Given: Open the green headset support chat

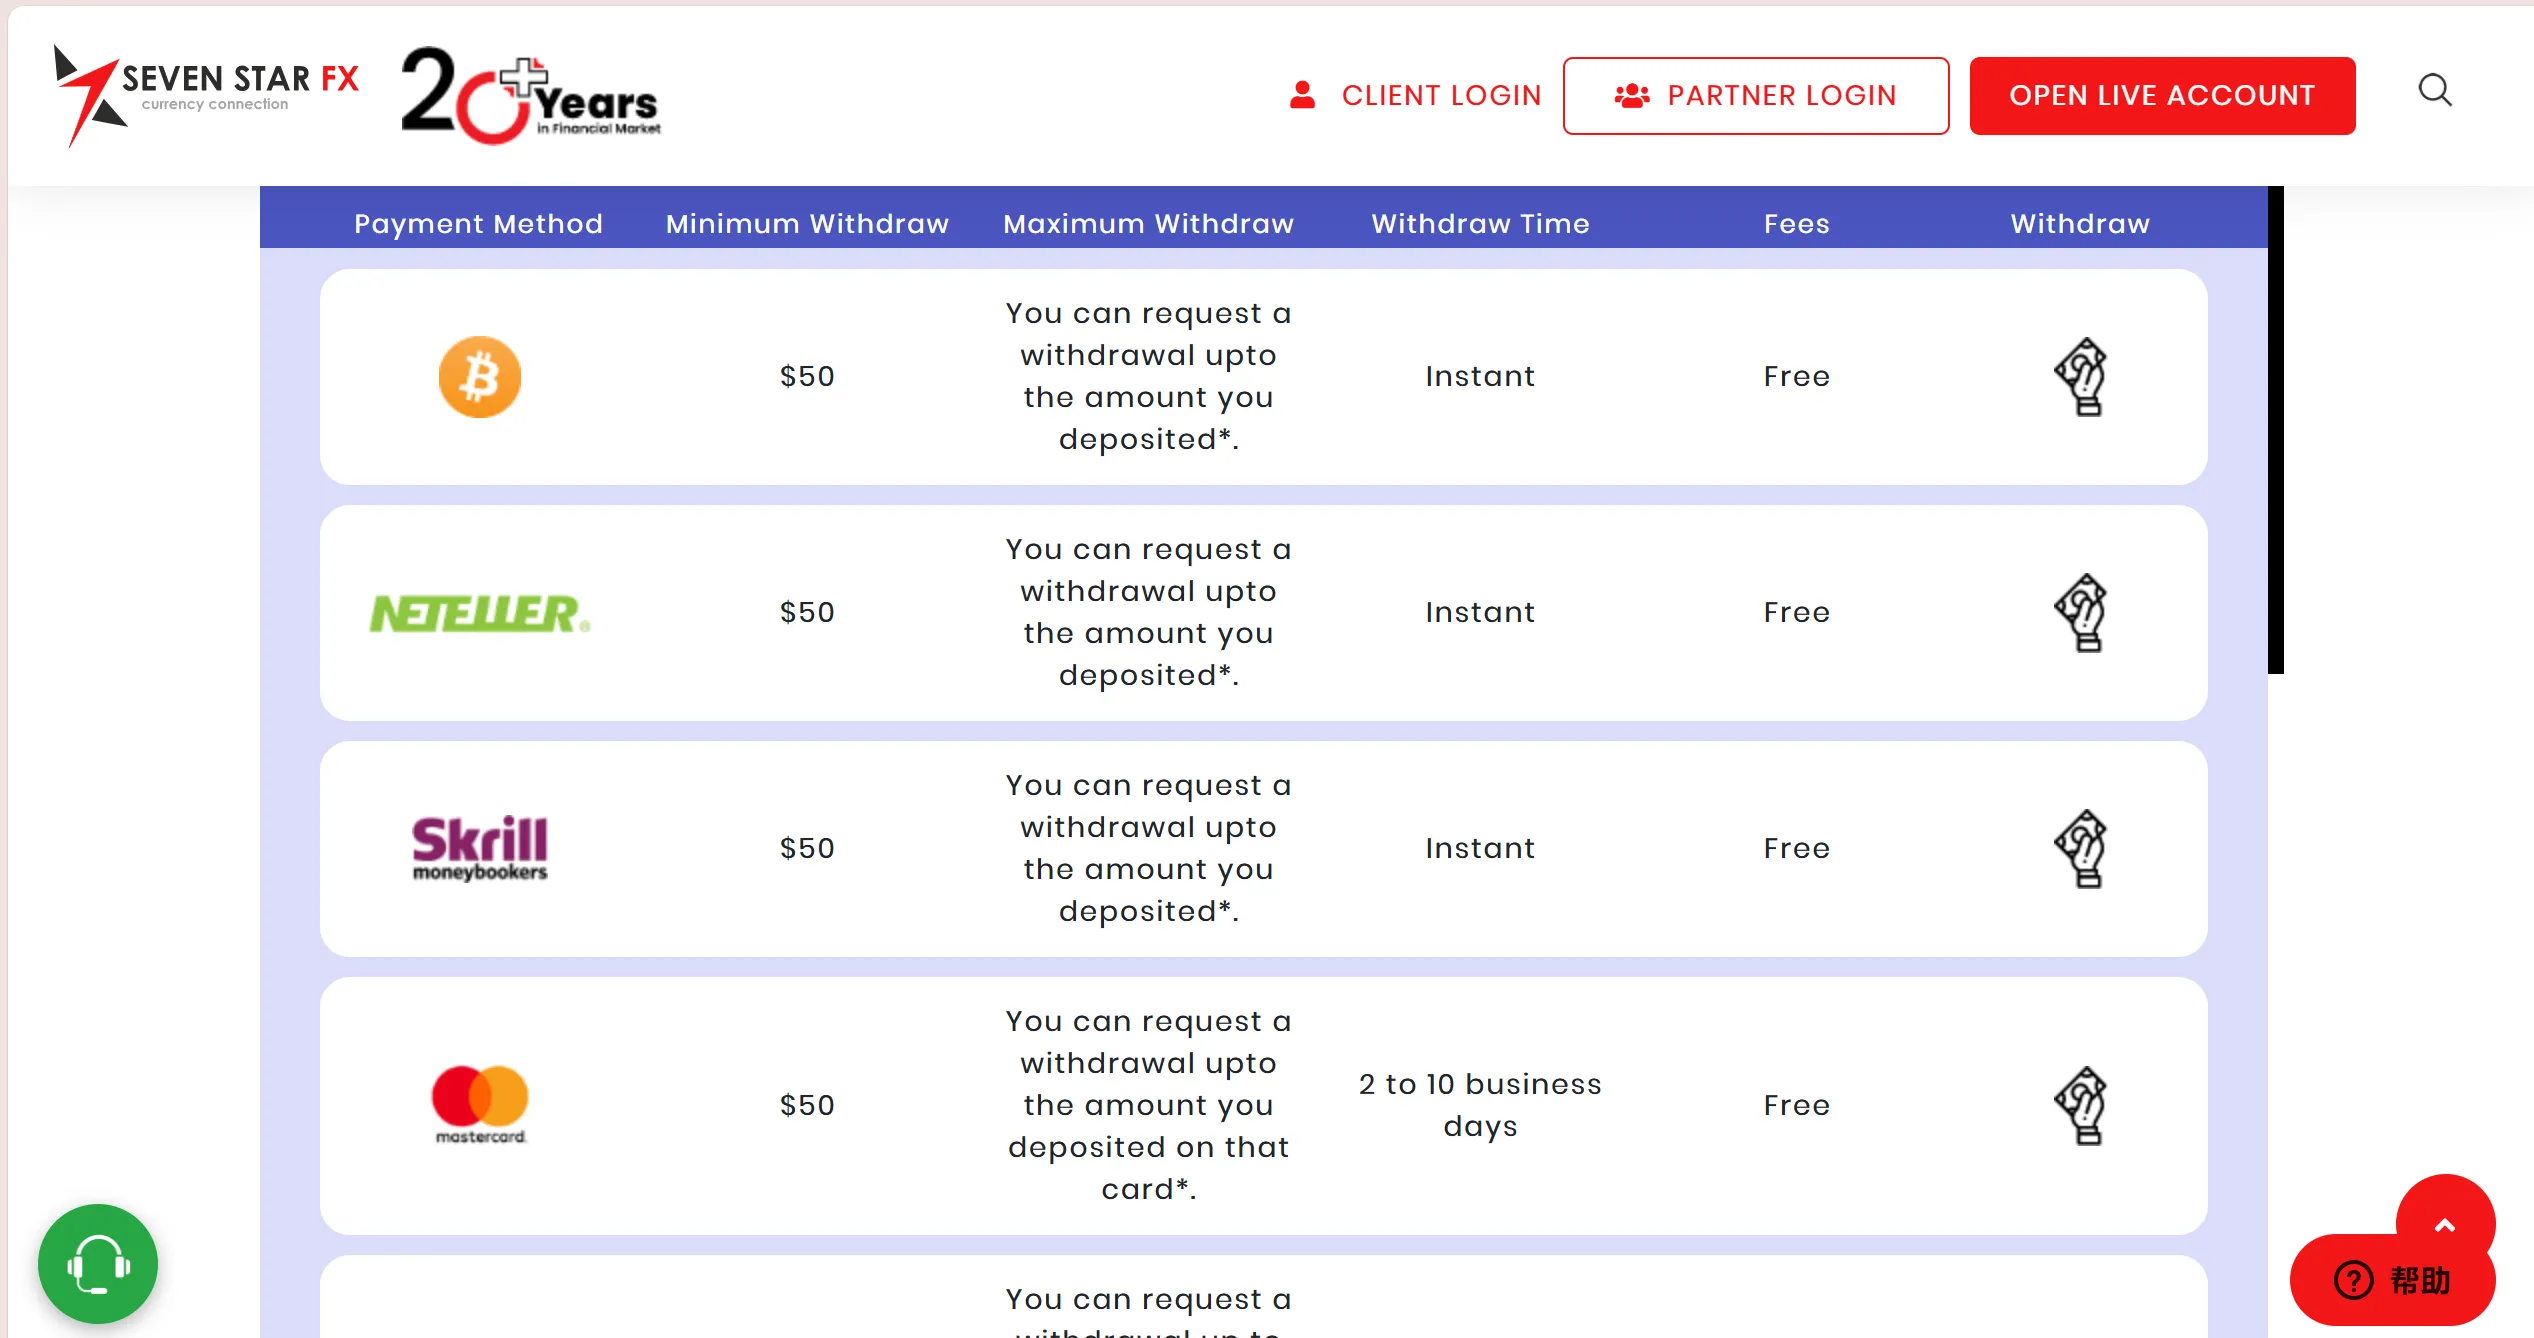Looking at the screenshot, I should (x=98, y=1264).
